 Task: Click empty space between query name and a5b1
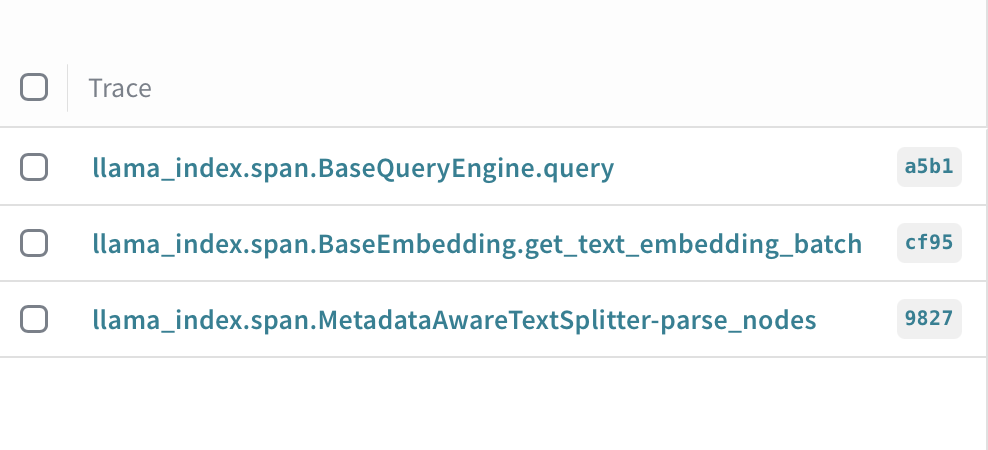pyautogui.click(x=755, y=167)
